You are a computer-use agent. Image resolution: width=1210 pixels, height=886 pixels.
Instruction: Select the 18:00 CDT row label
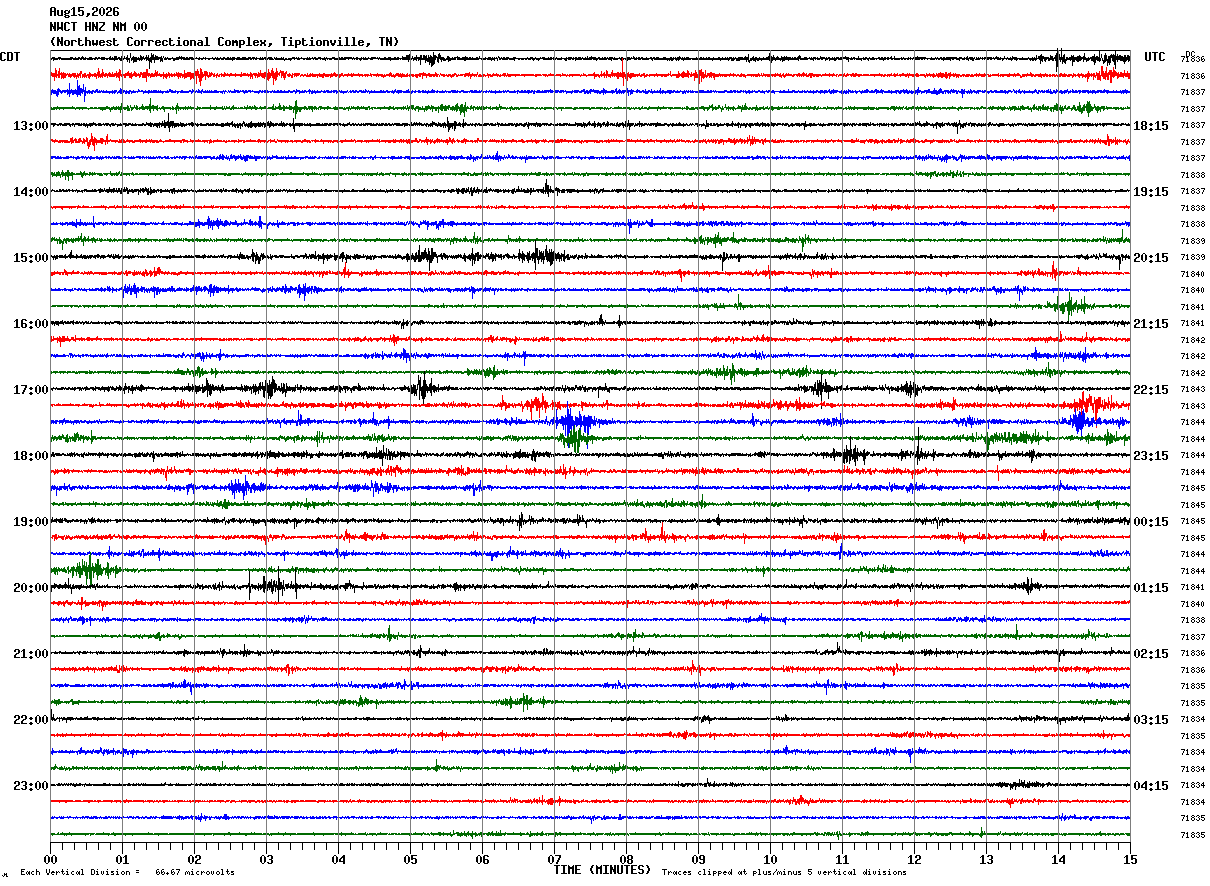point(31,456)
